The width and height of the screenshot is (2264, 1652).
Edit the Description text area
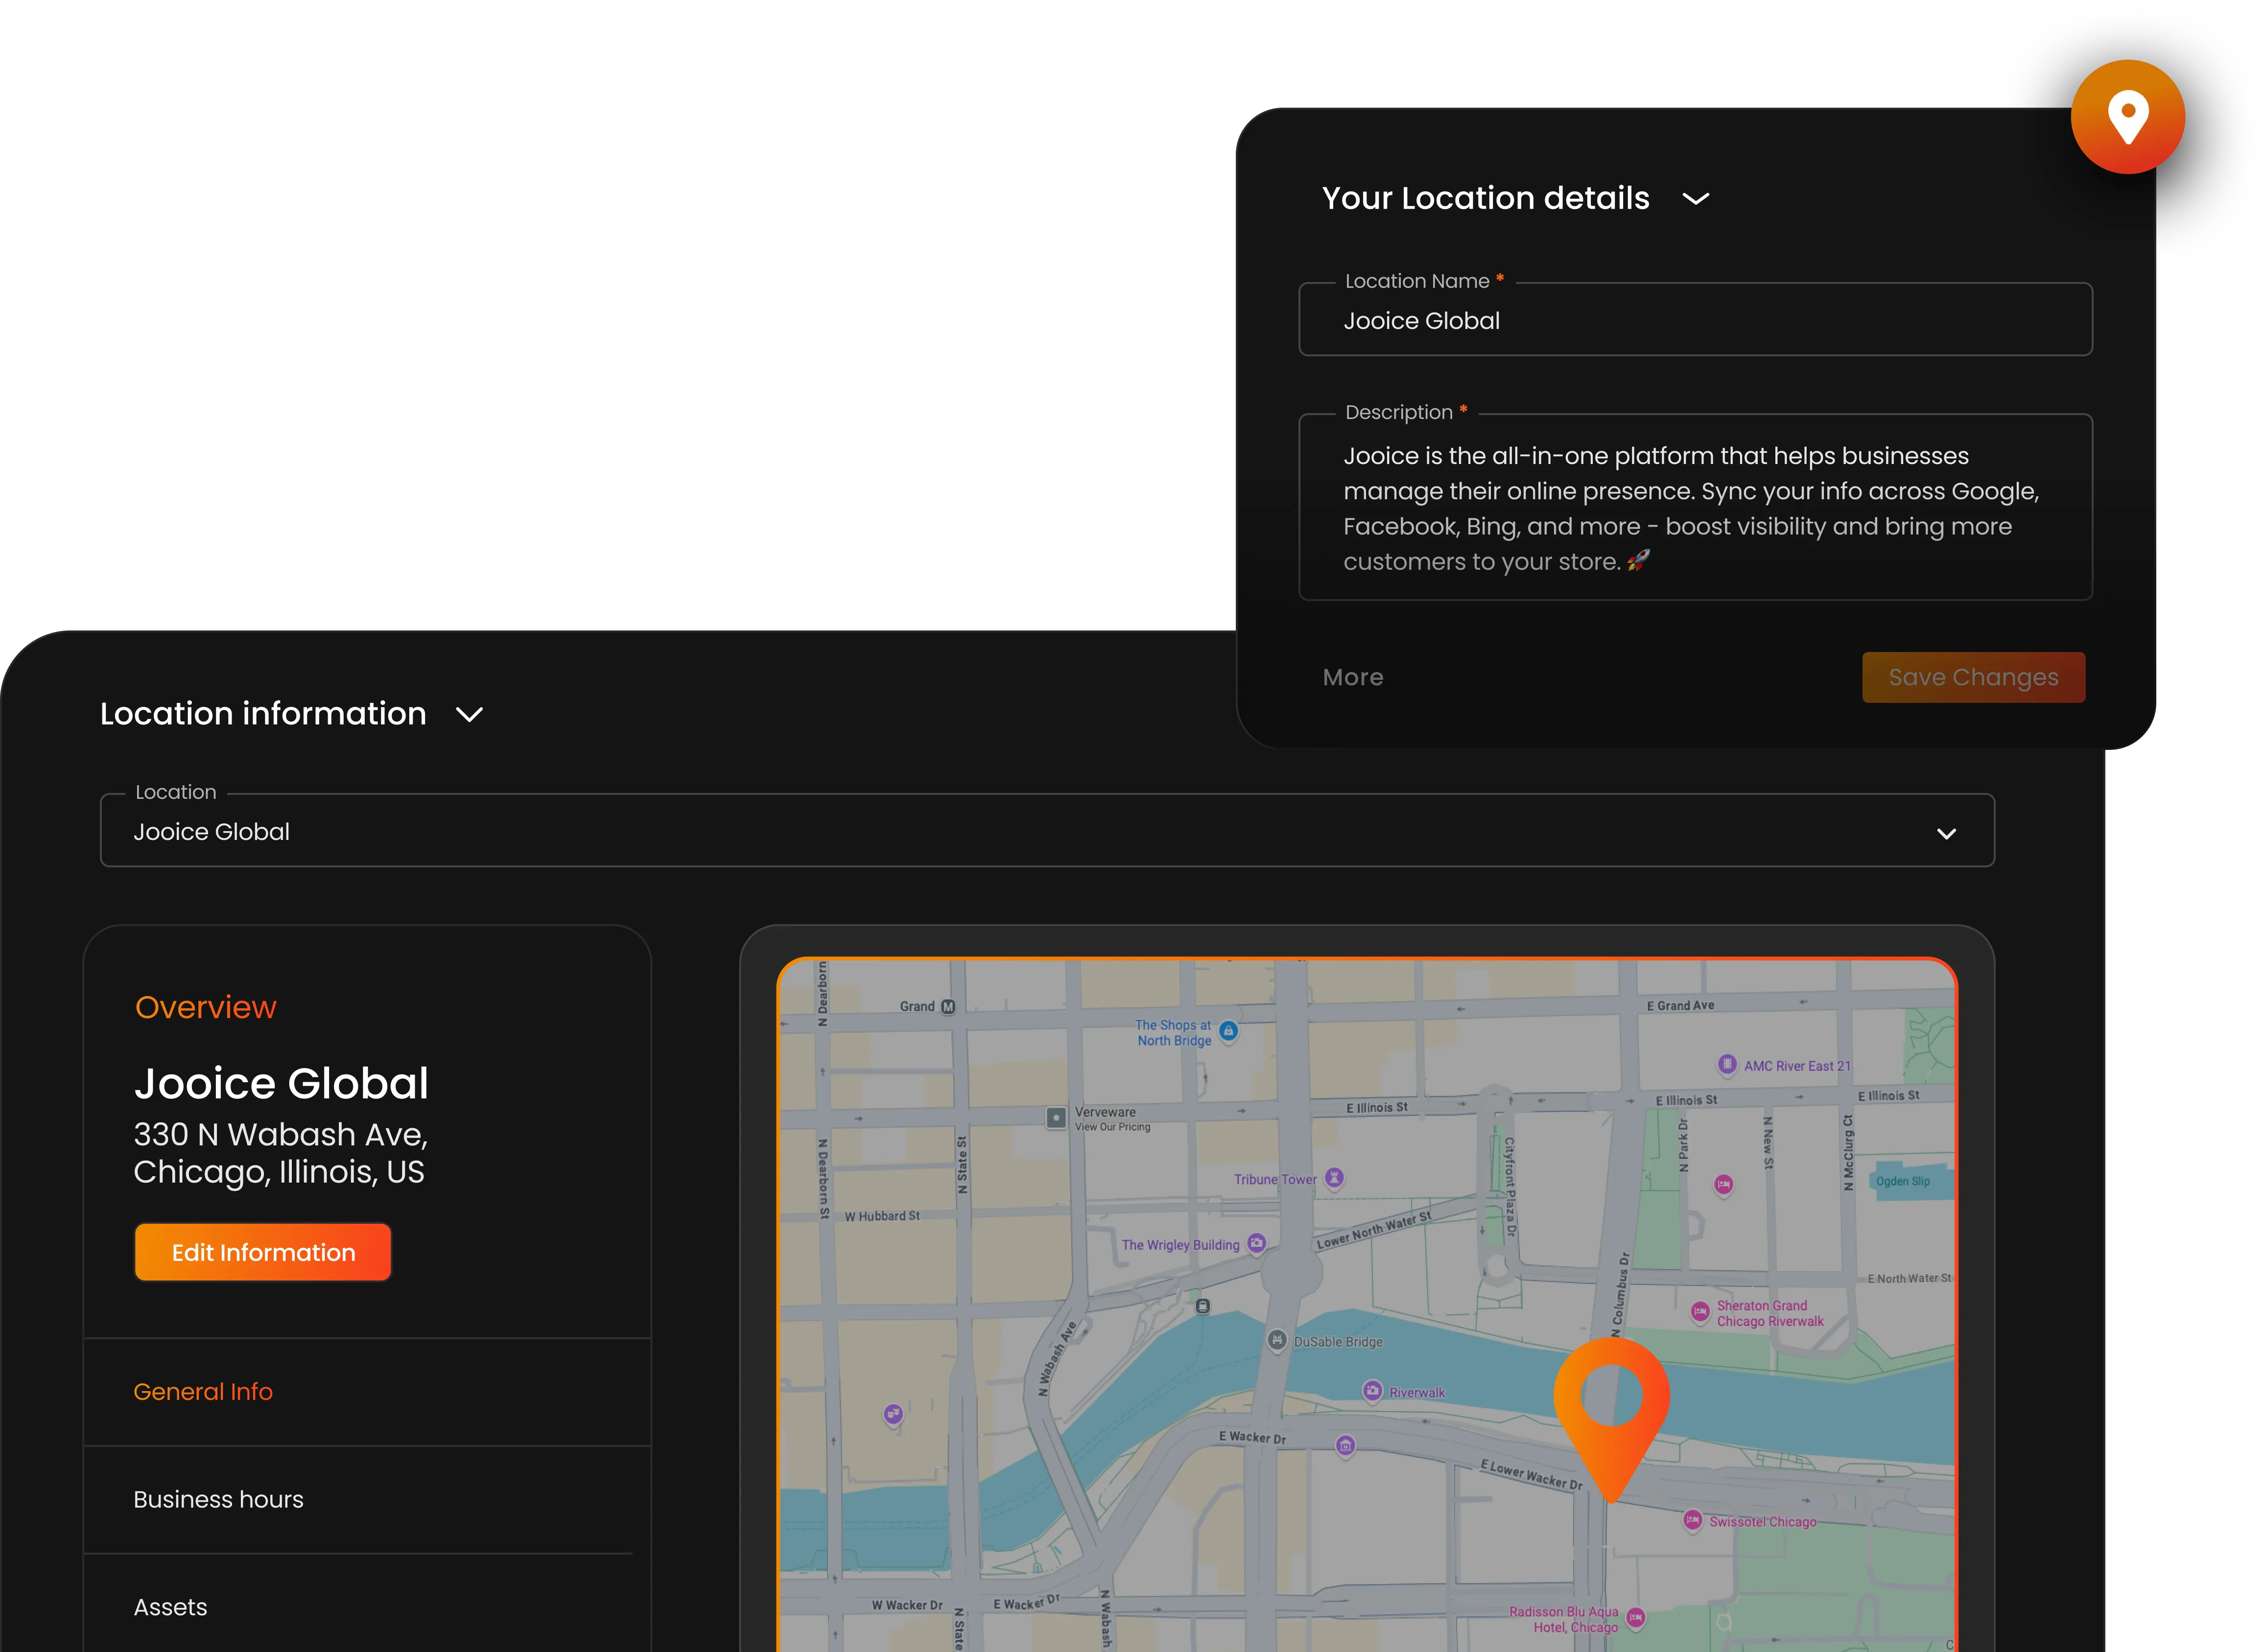(x=1695, y=508)
